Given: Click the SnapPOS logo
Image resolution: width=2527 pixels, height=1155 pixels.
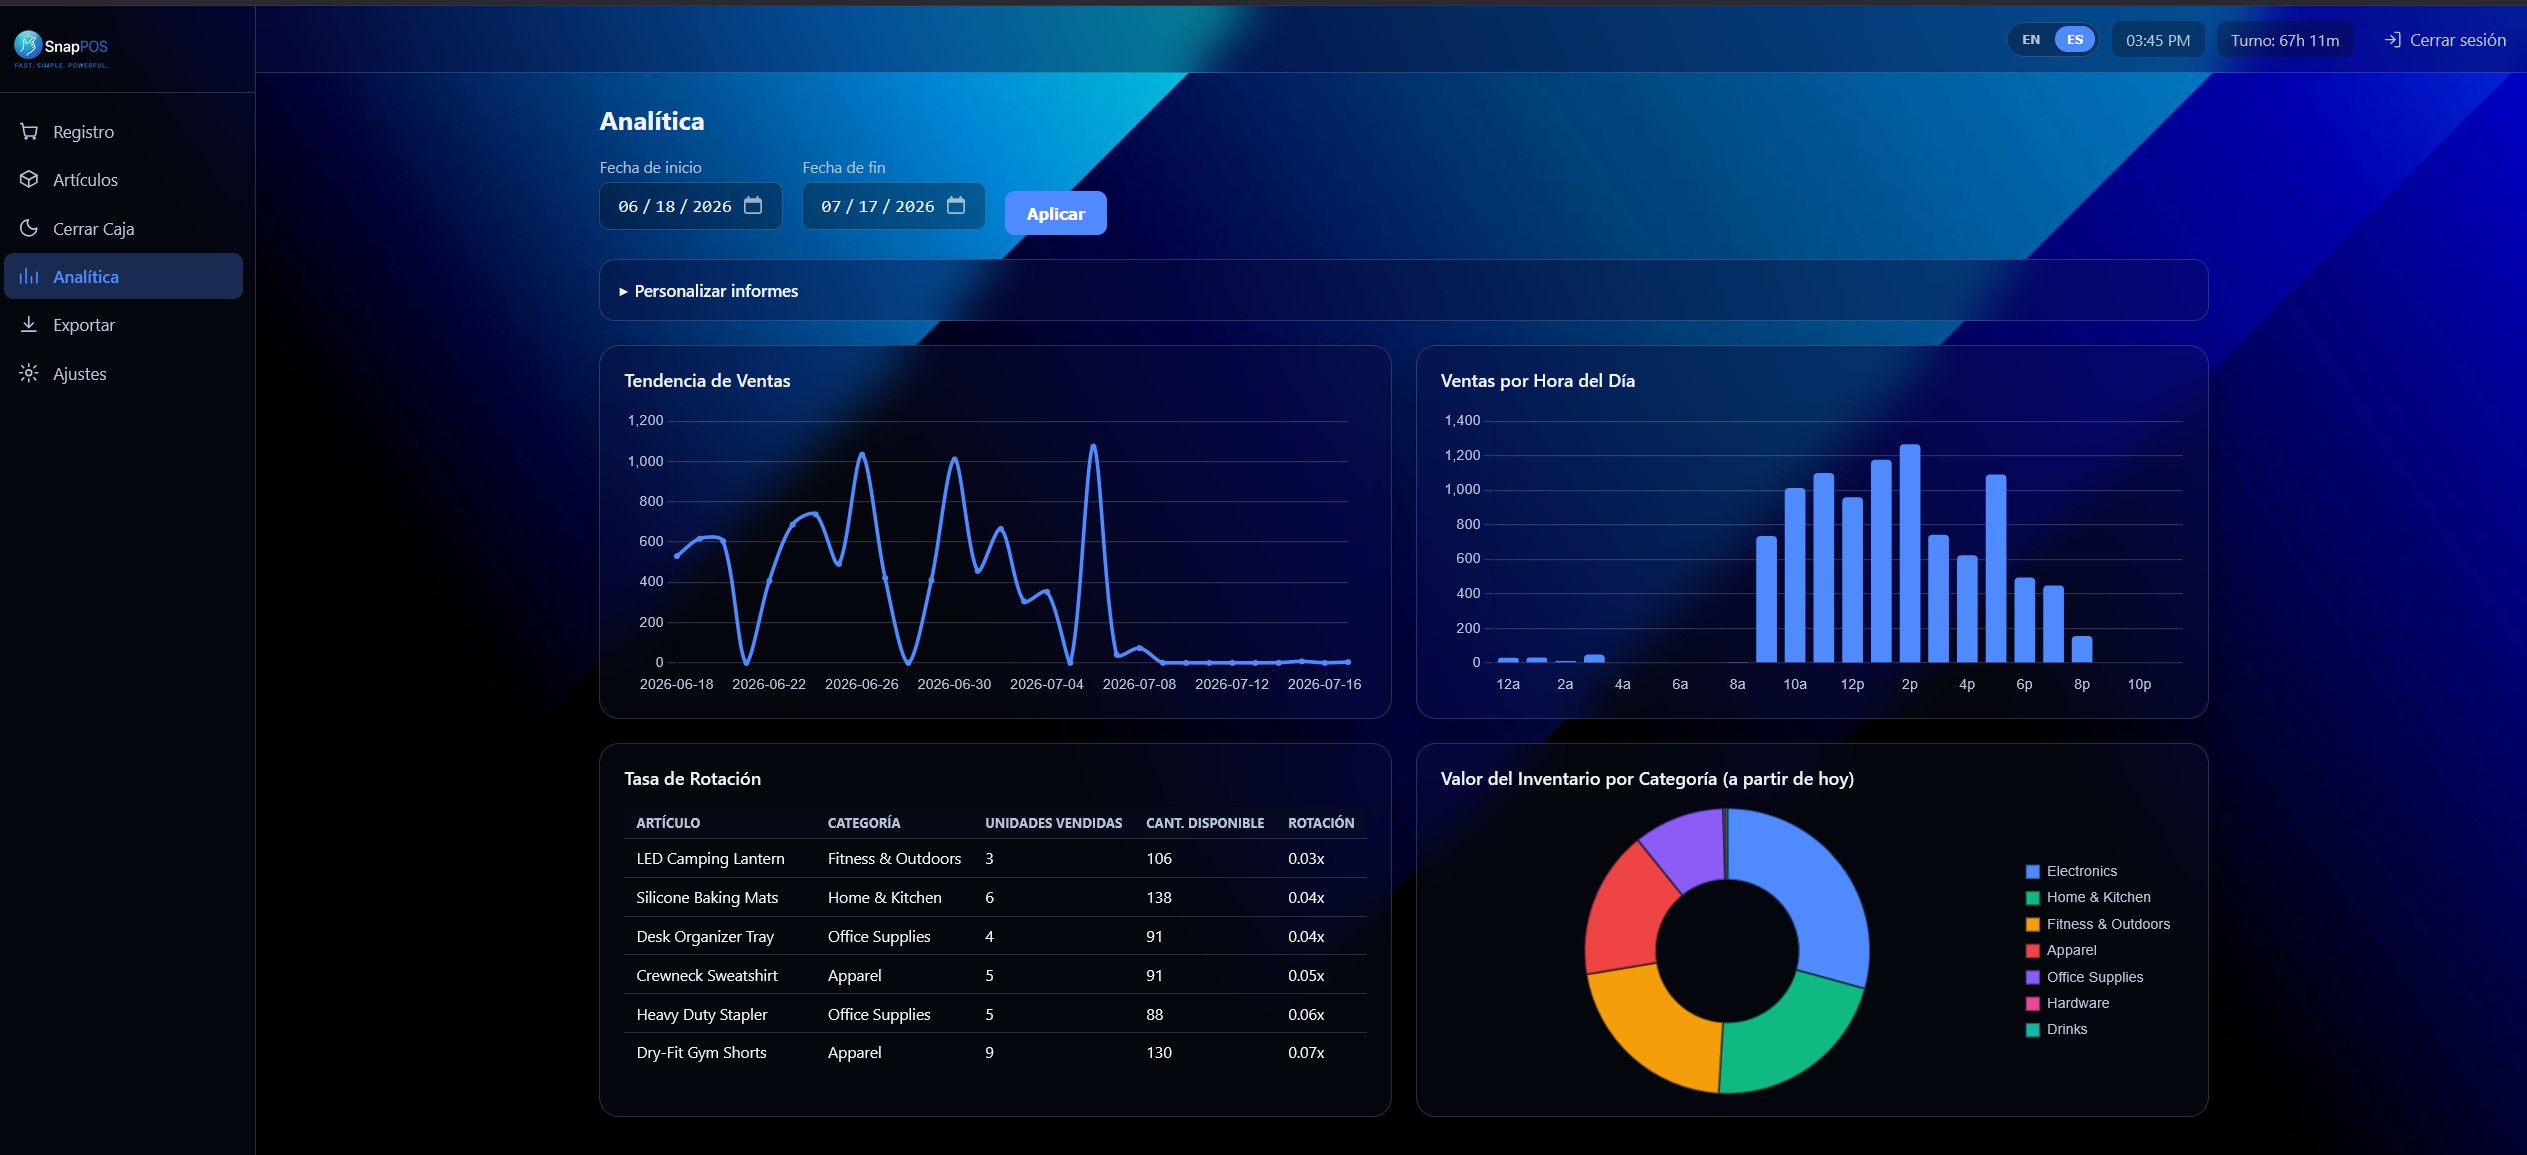Looking at the screenshot, I should [x=62, y=48].
